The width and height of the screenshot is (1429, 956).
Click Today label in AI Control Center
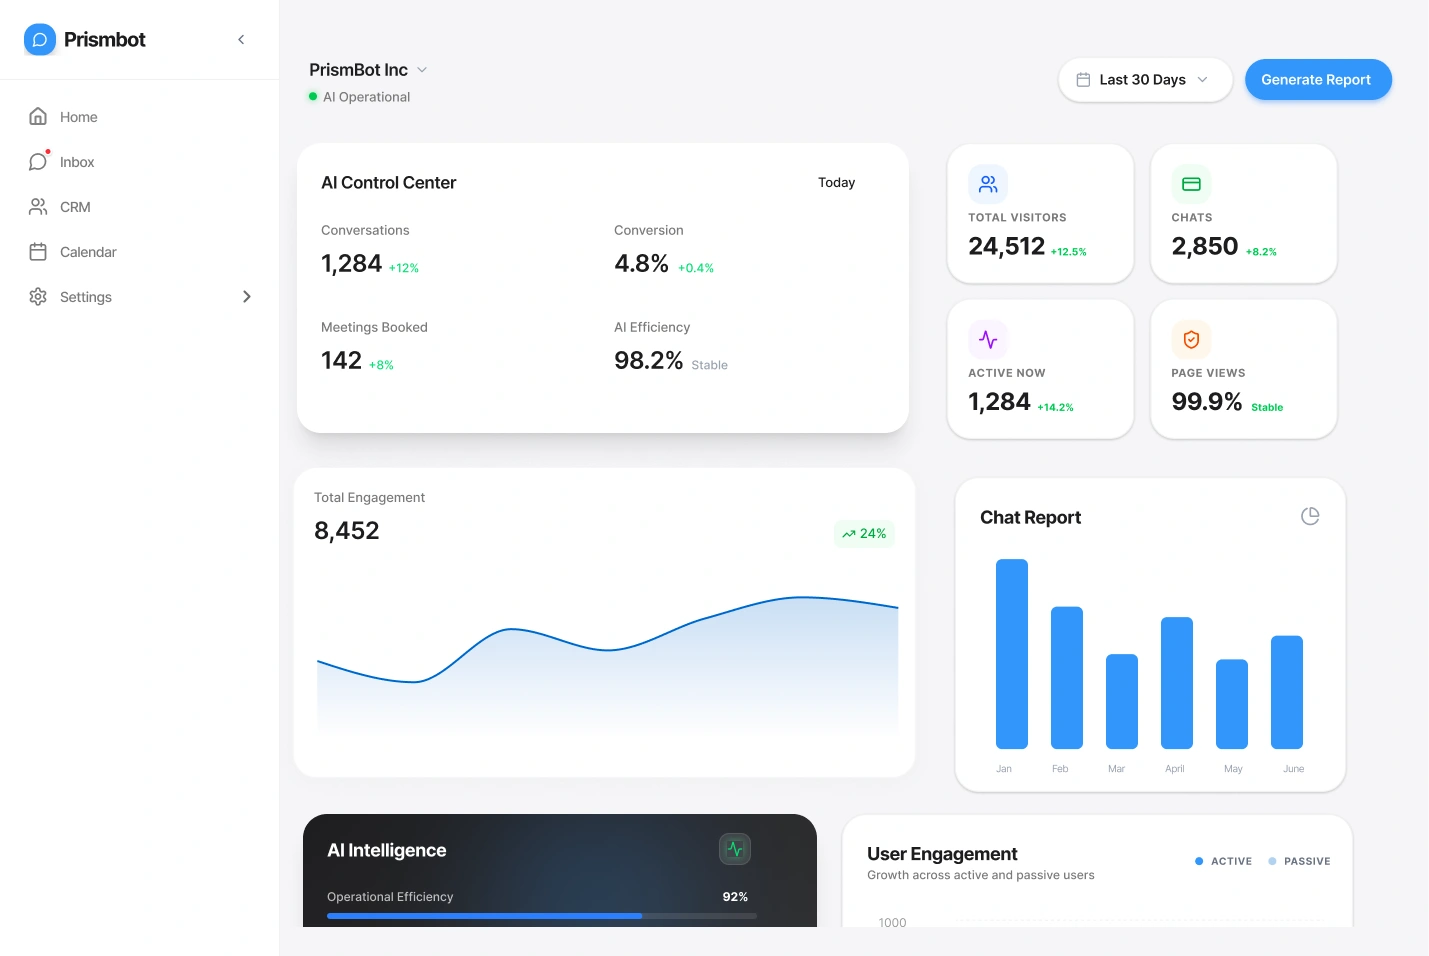(836, 182)
